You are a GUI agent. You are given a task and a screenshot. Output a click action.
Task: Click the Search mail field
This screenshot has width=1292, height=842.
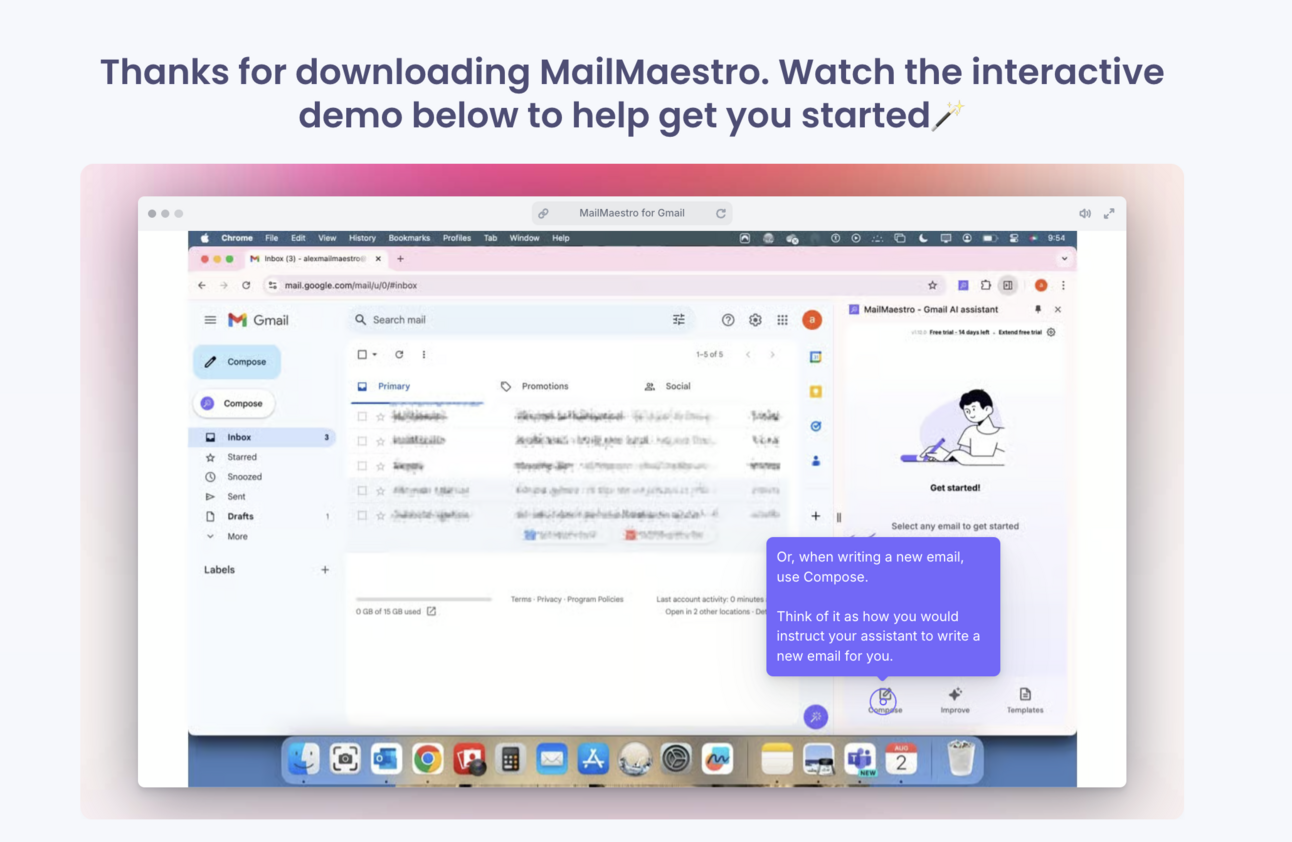coord(520,320)
